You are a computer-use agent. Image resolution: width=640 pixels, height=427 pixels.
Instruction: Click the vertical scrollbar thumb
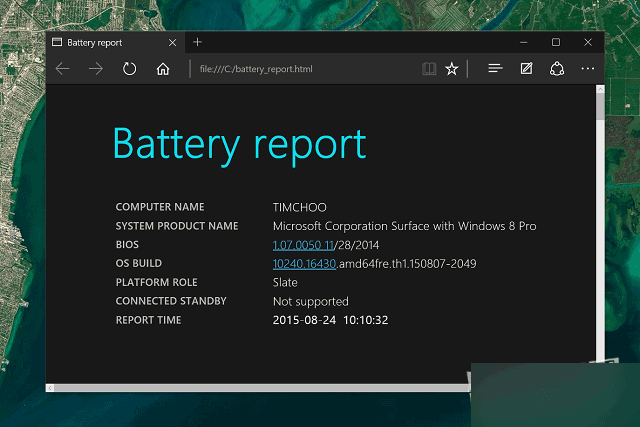[600, 105]
